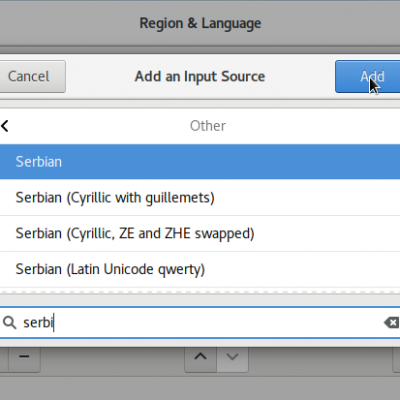Pick Serbian (Cyrillic, ZE and ZHE swapped)
Screen dimensions: 400x400
click(200, 233)
